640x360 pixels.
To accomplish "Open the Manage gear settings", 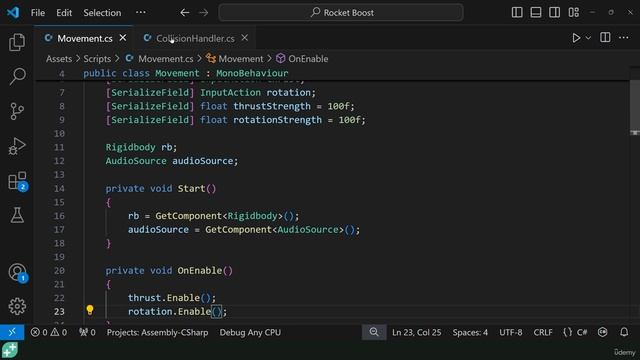I will coord(17,306).
